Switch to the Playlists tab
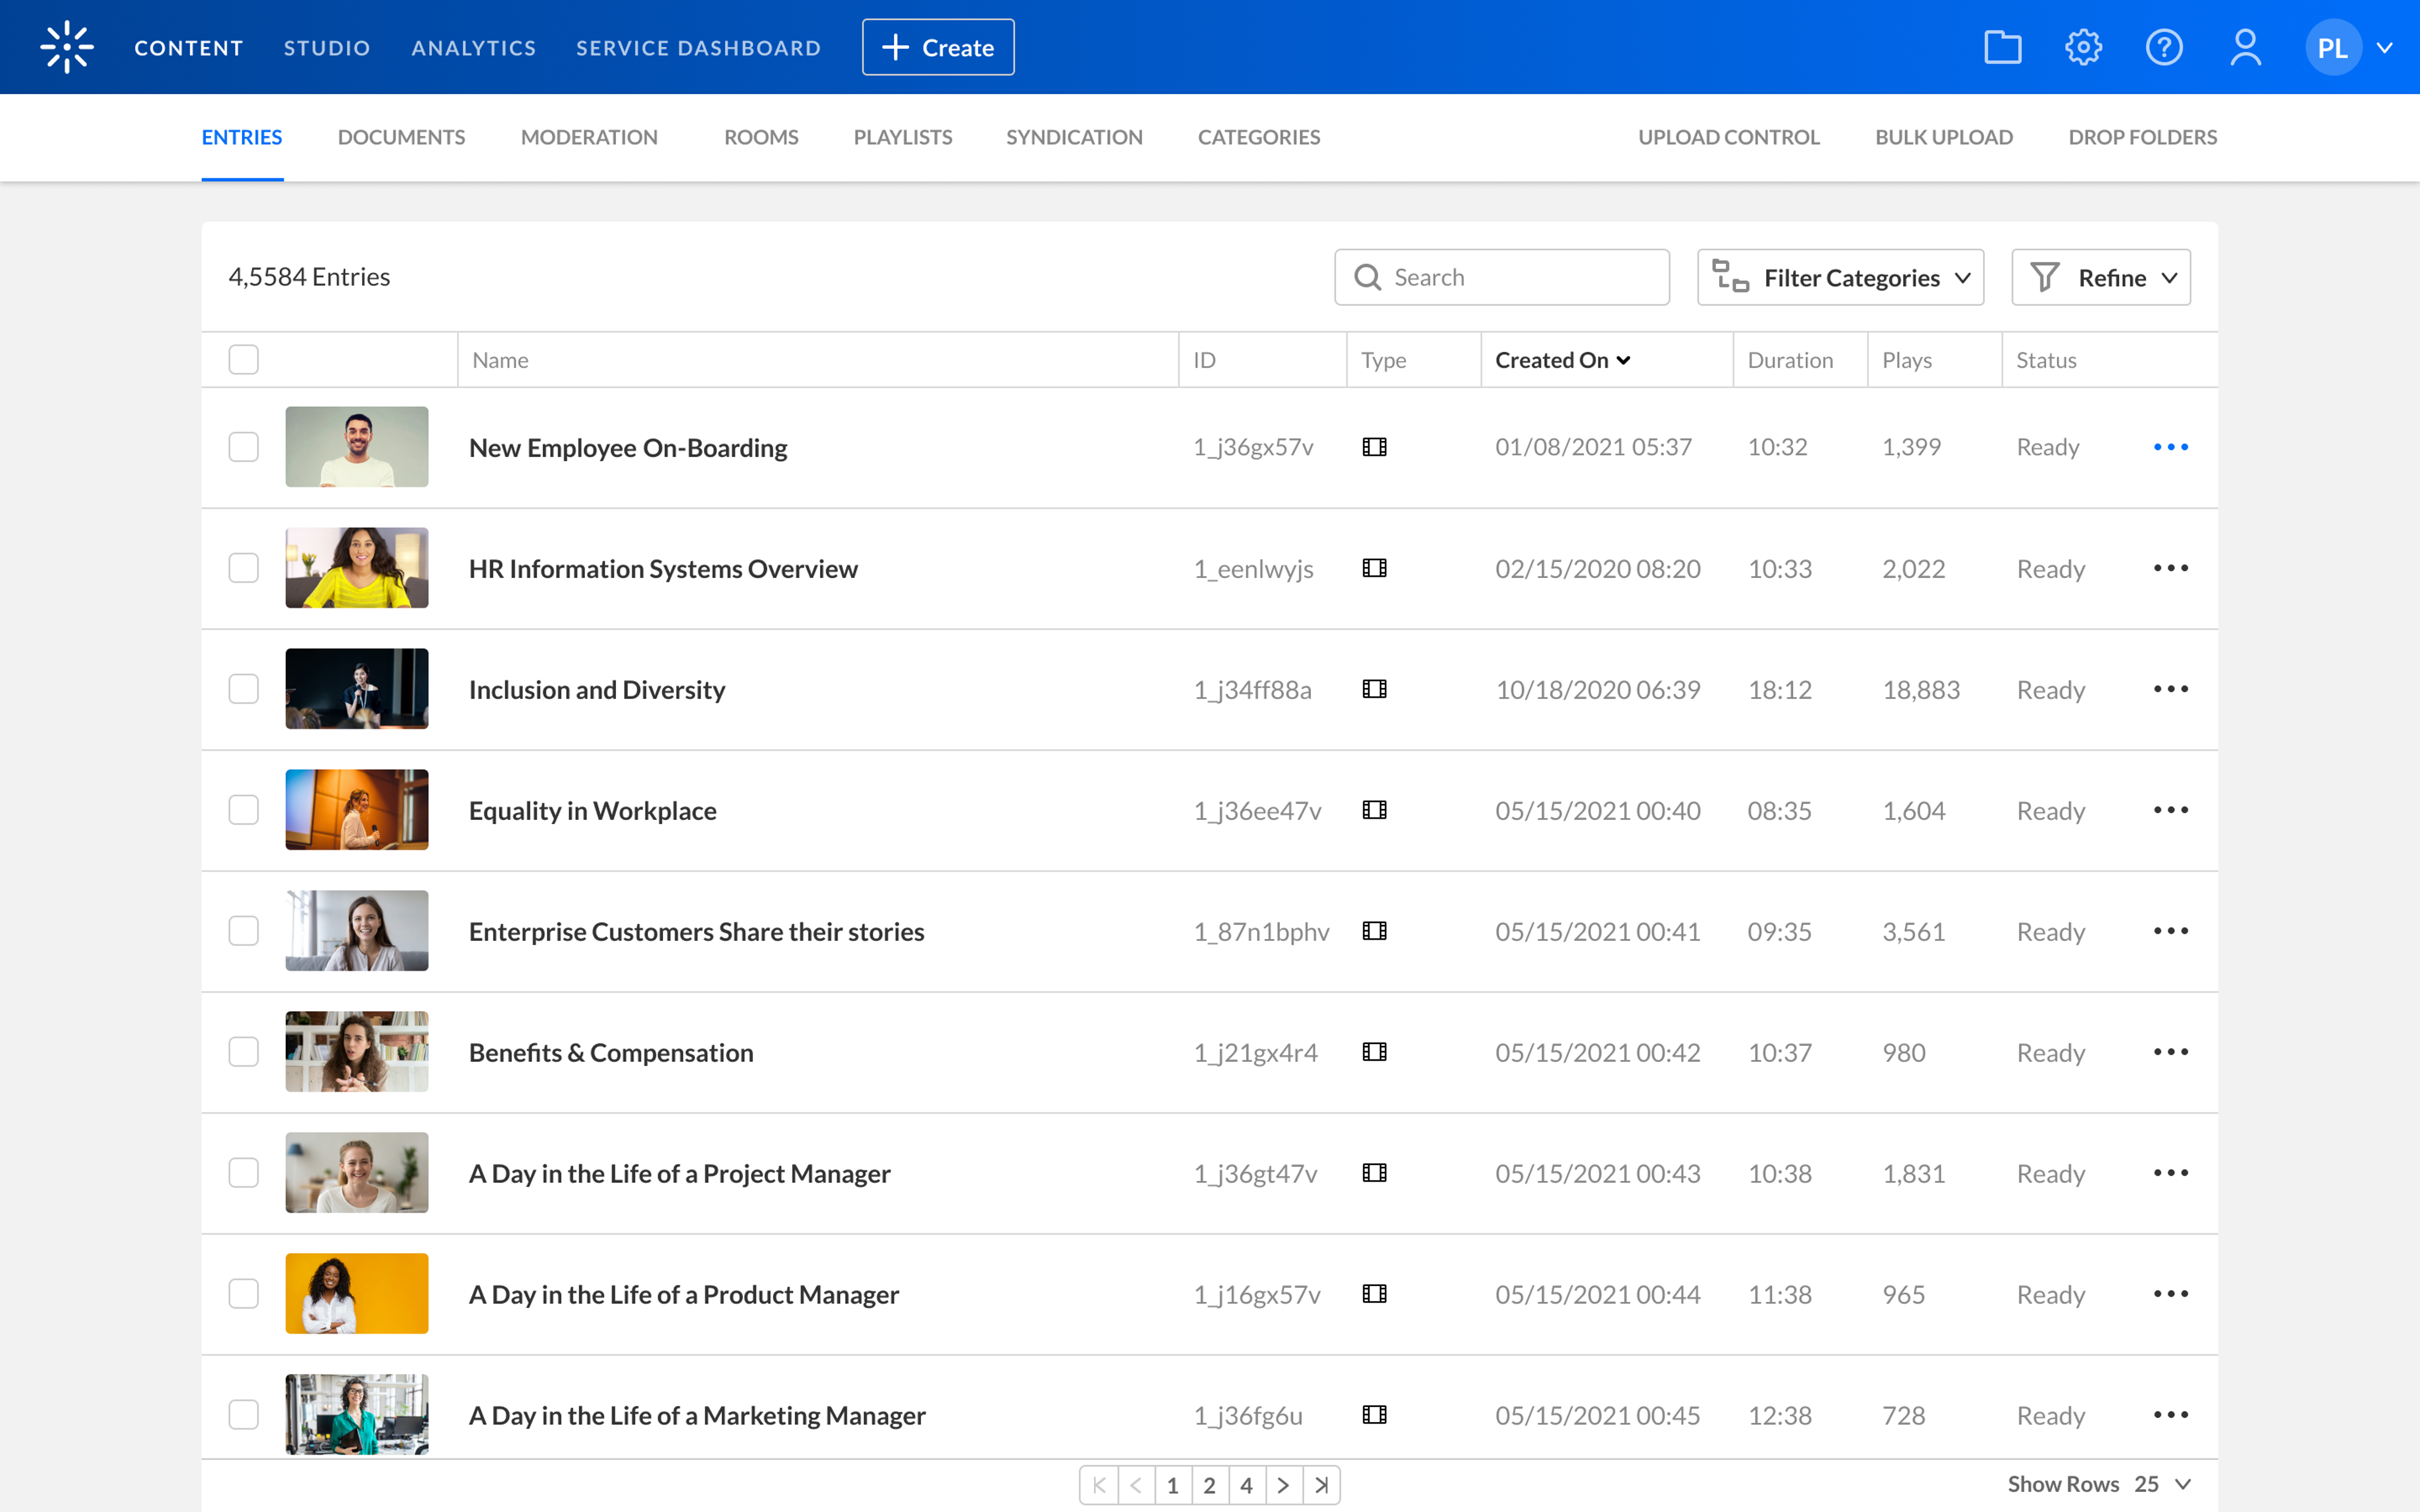Image resolution: width=2420 pixels, height=1512 pixels. pos(902,137)
